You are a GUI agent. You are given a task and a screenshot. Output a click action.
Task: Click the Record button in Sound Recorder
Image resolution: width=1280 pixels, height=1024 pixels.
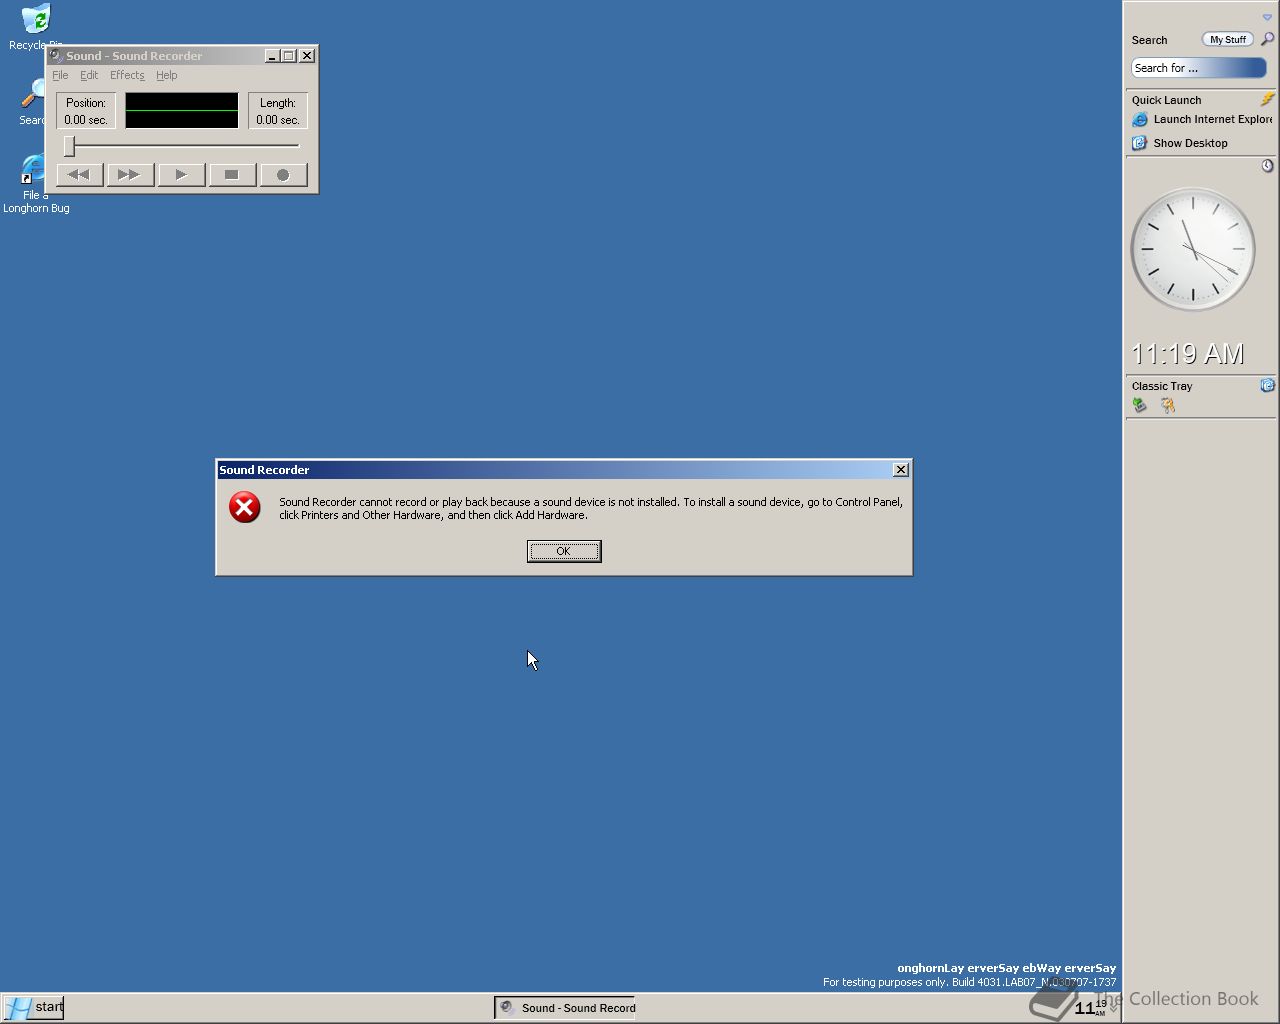(x=283, y=175)
